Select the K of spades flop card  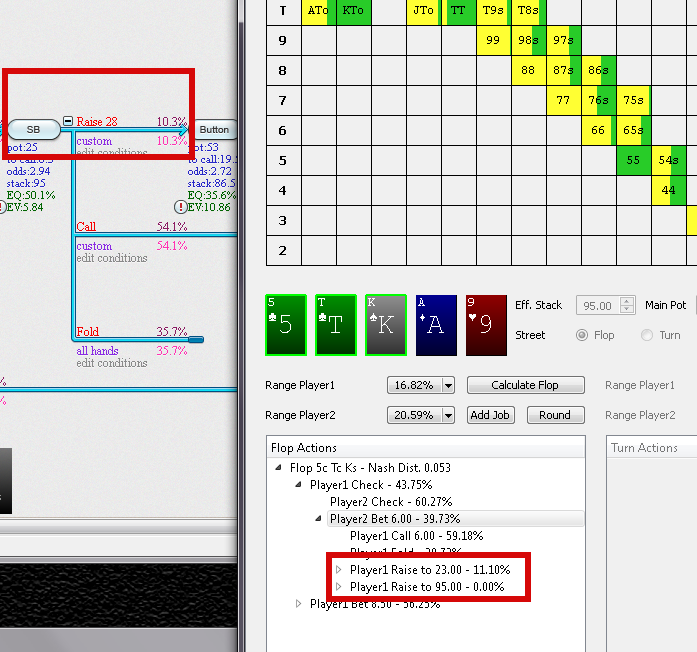[386, 325]
